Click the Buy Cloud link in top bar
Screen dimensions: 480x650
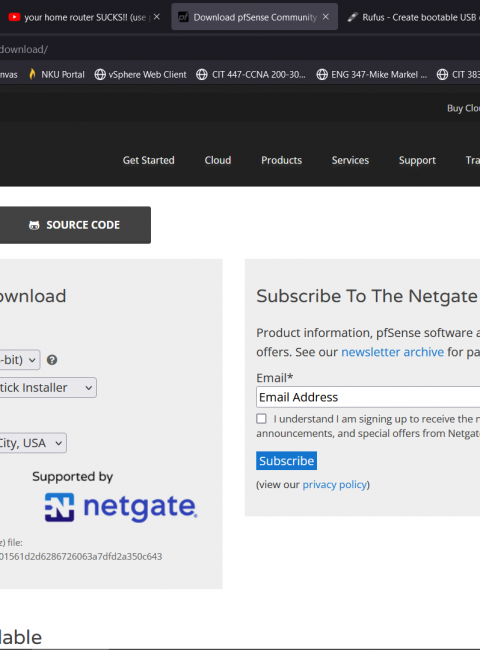[x=463, y=109]
